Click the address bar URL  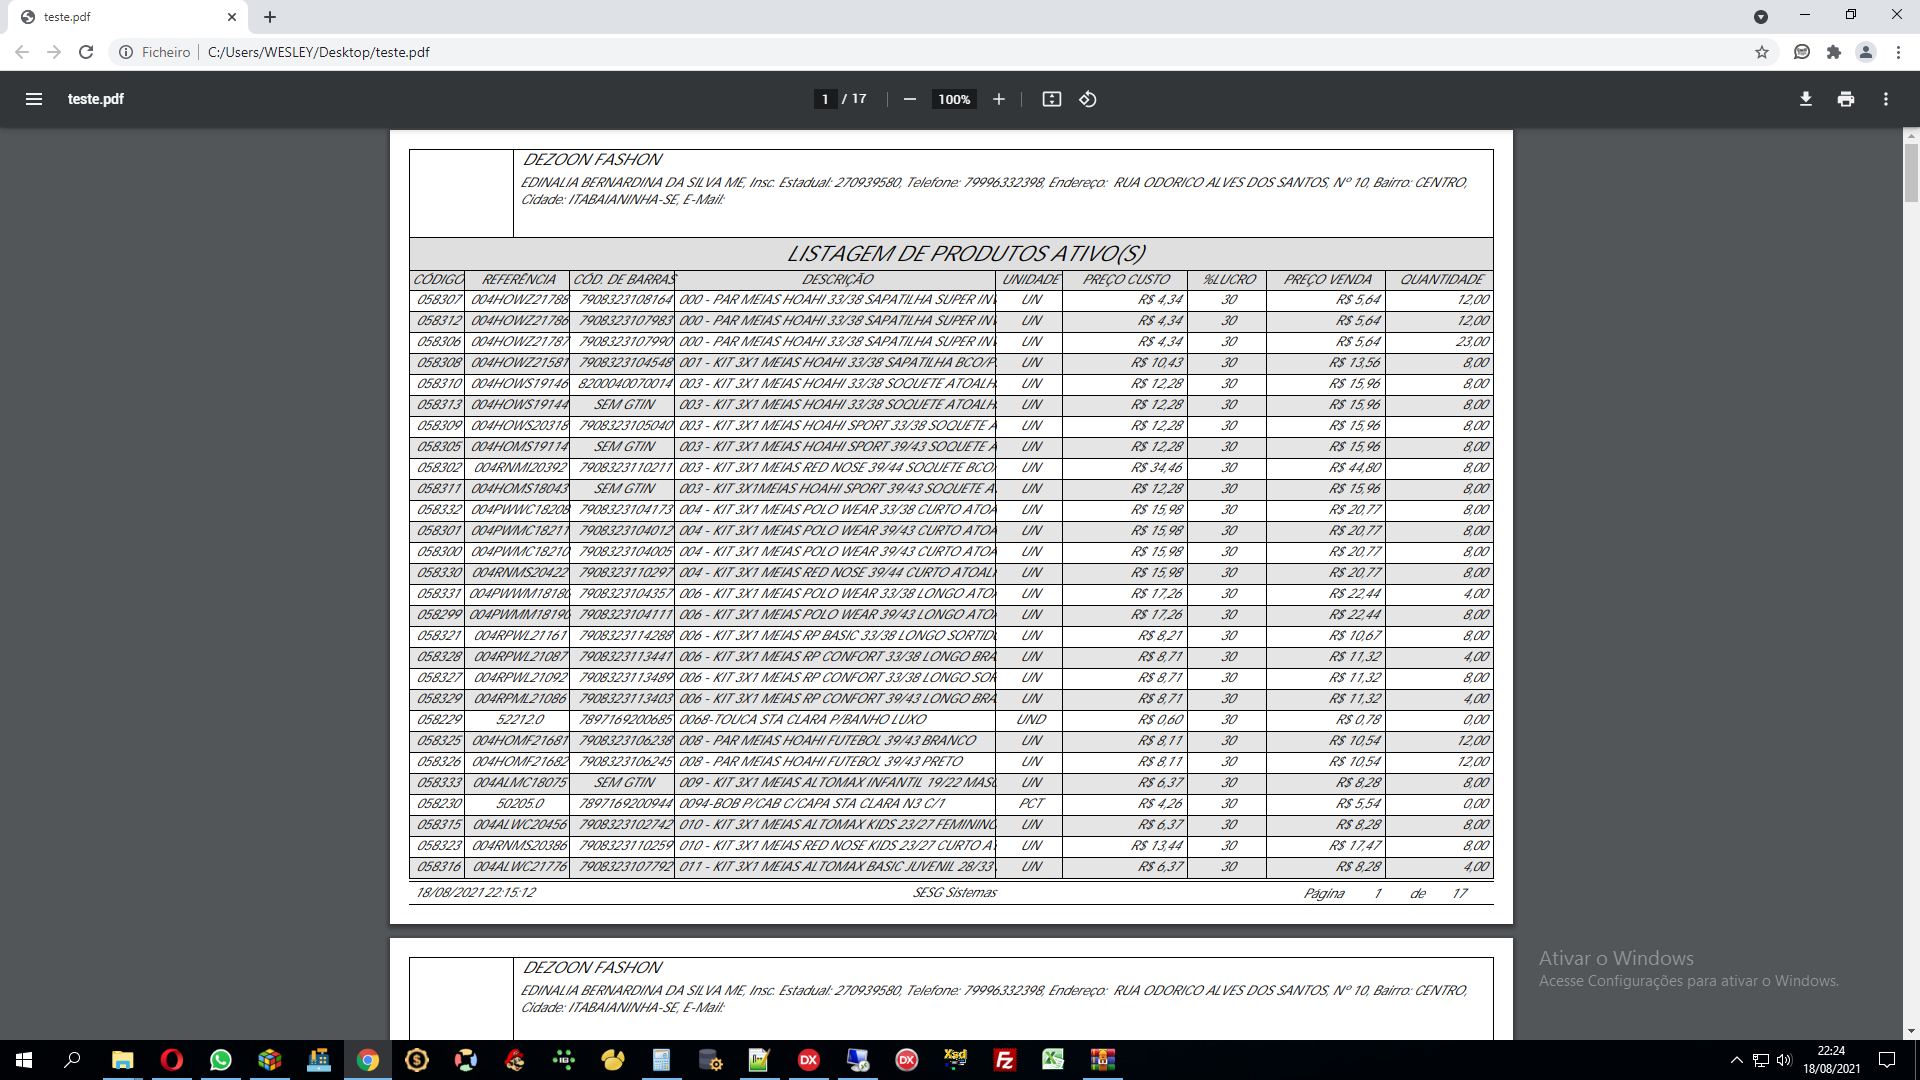tap(319, 52)
